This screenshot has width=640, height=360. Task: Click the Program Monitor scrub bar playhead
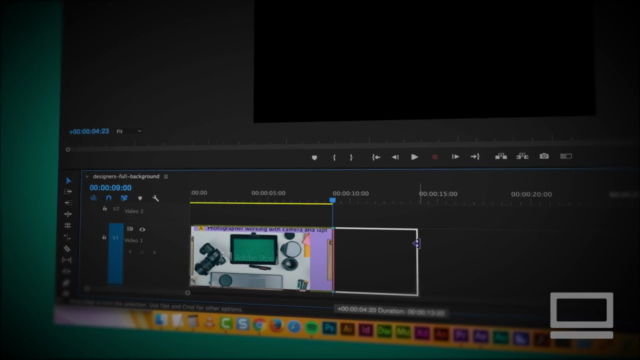[68, 150]
